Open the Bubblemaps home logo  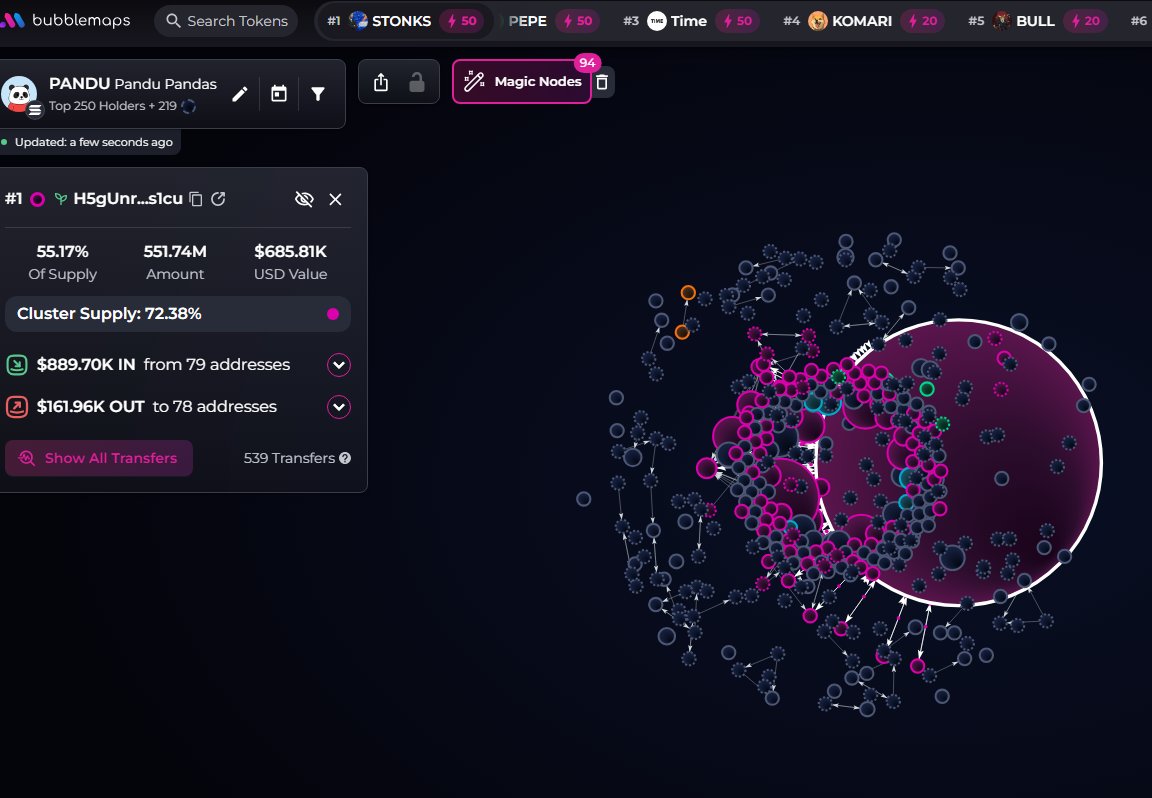pos(65,20)
